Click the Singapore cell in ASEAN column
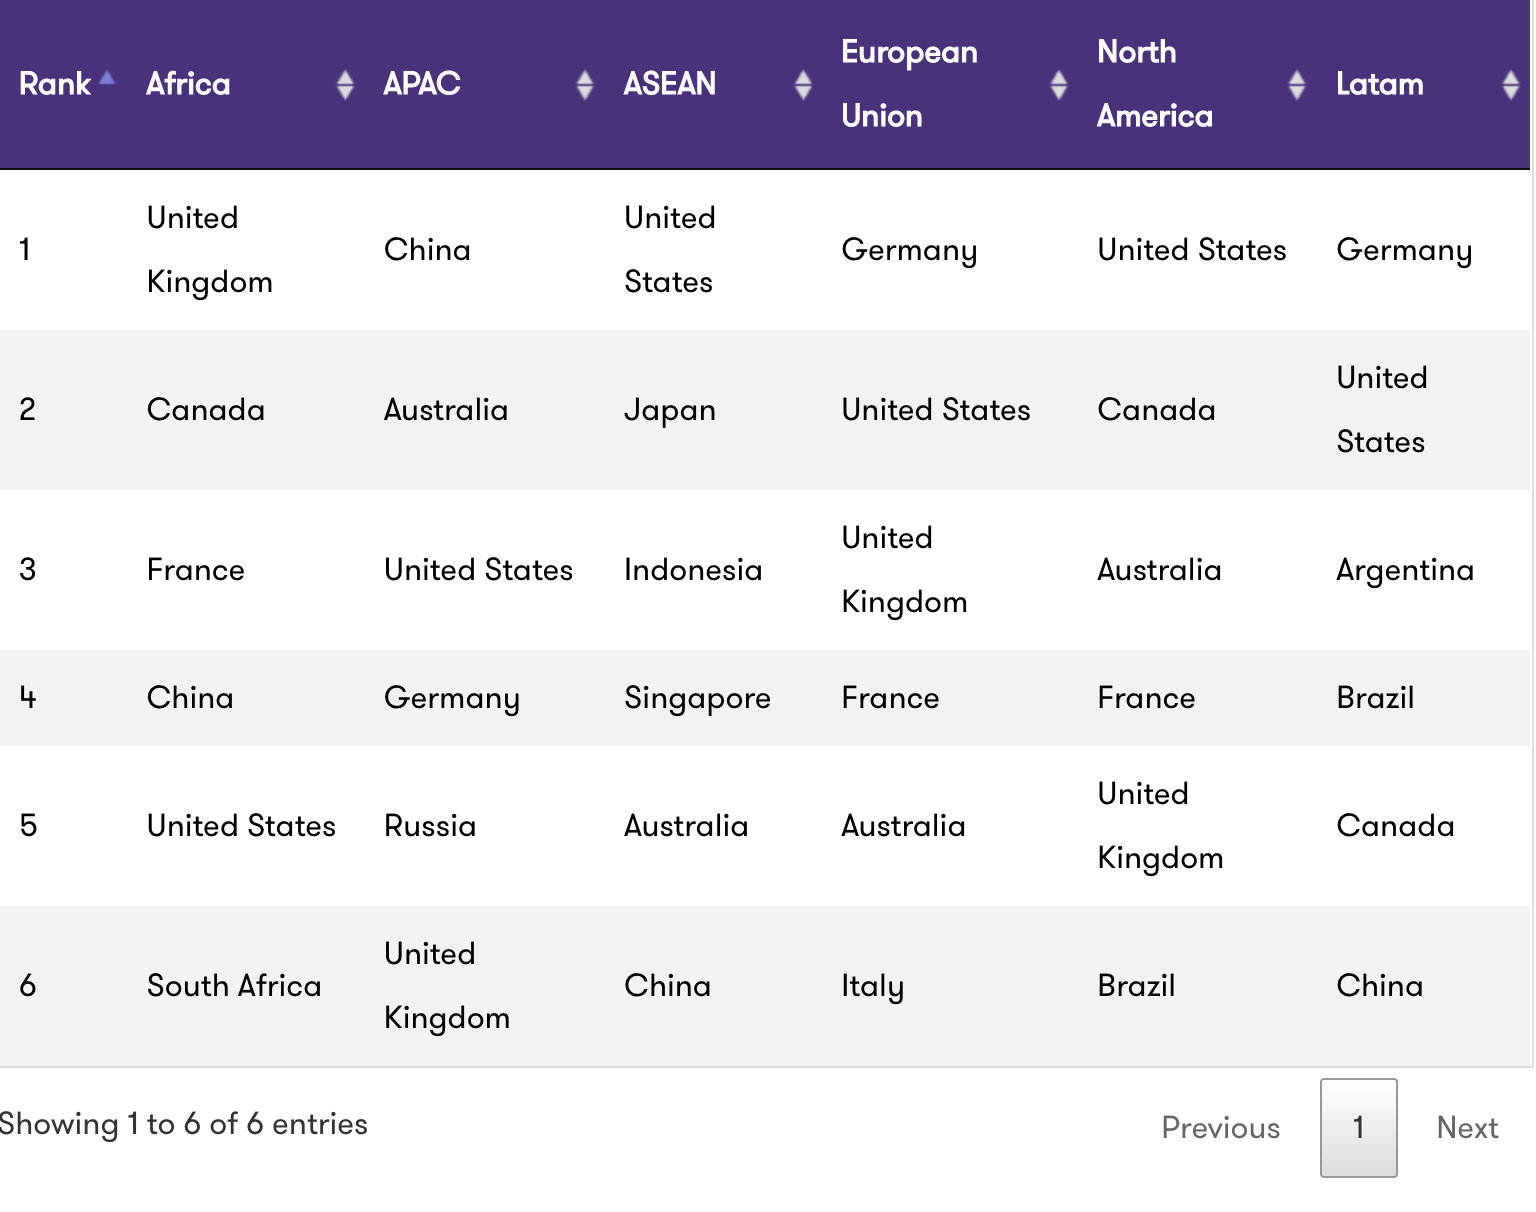Viewport: 1536px width, 1212px height. 697,698
